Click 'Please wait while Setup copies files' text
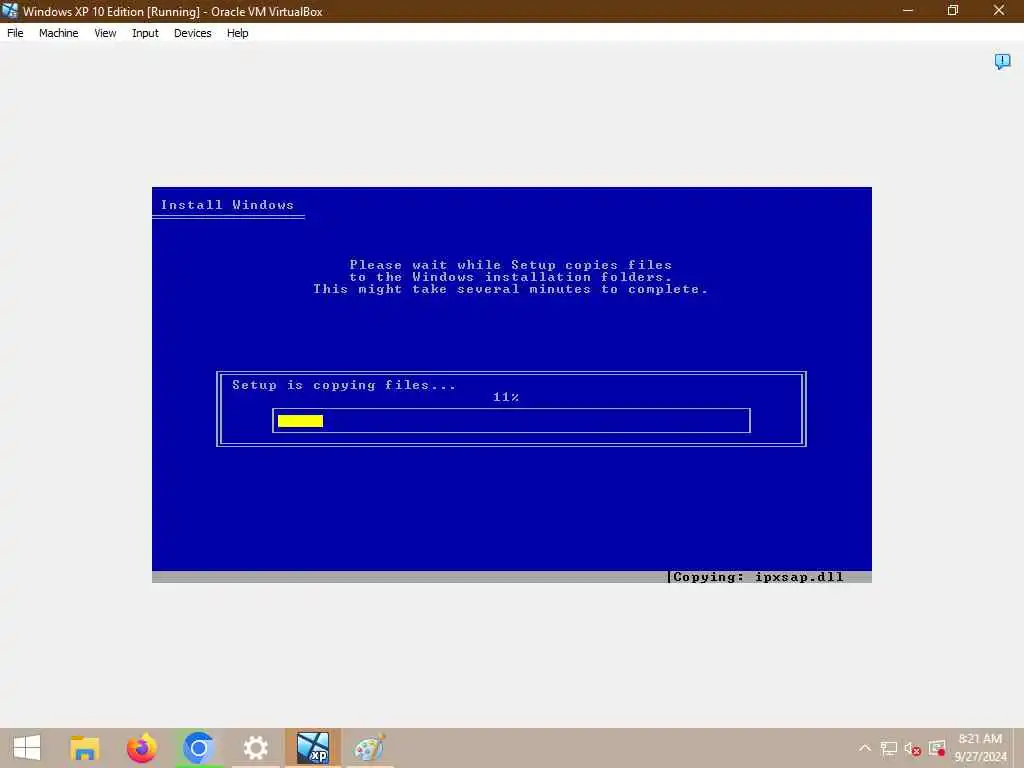The width and height of the screenshot is (1024, 768). 511,264
